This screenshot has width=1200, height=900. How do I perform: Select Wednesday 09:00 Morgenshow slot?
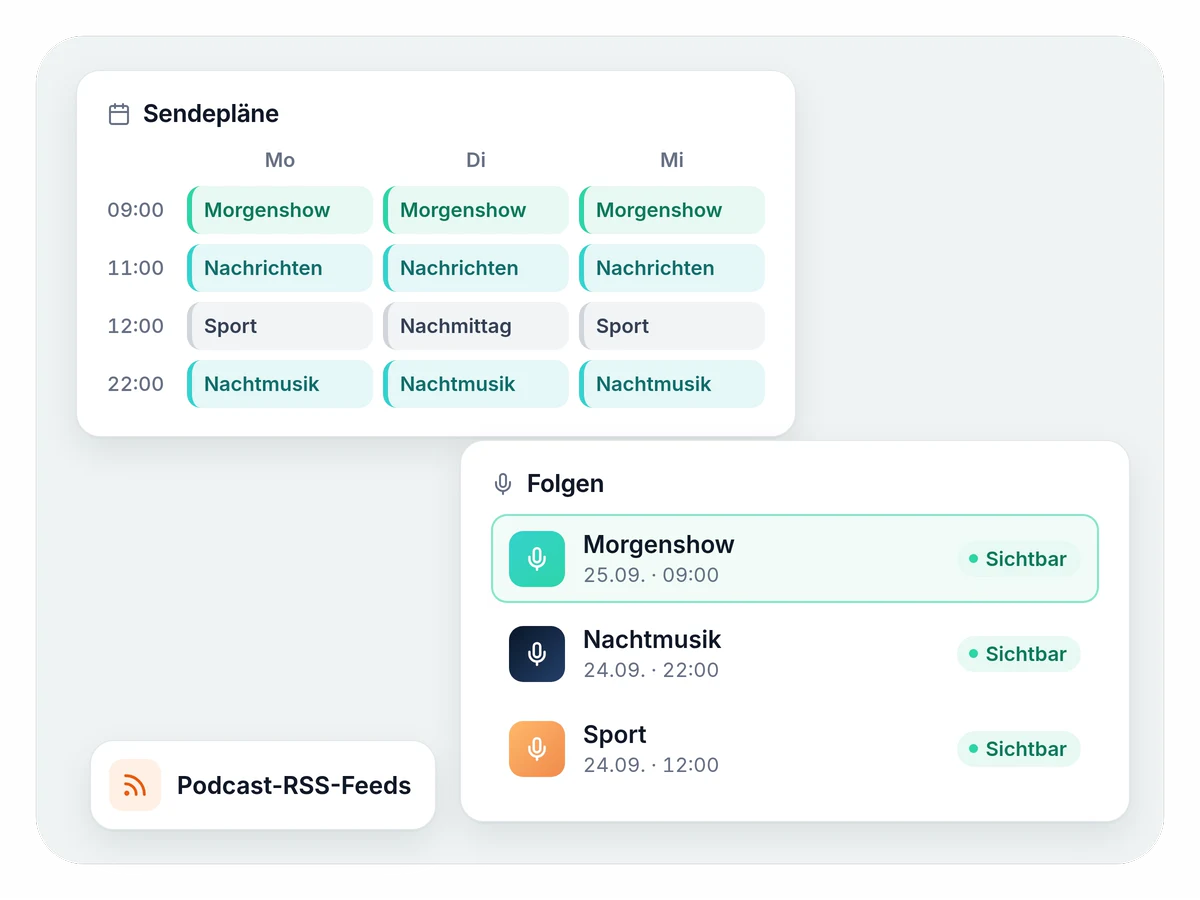click(672, 210)
